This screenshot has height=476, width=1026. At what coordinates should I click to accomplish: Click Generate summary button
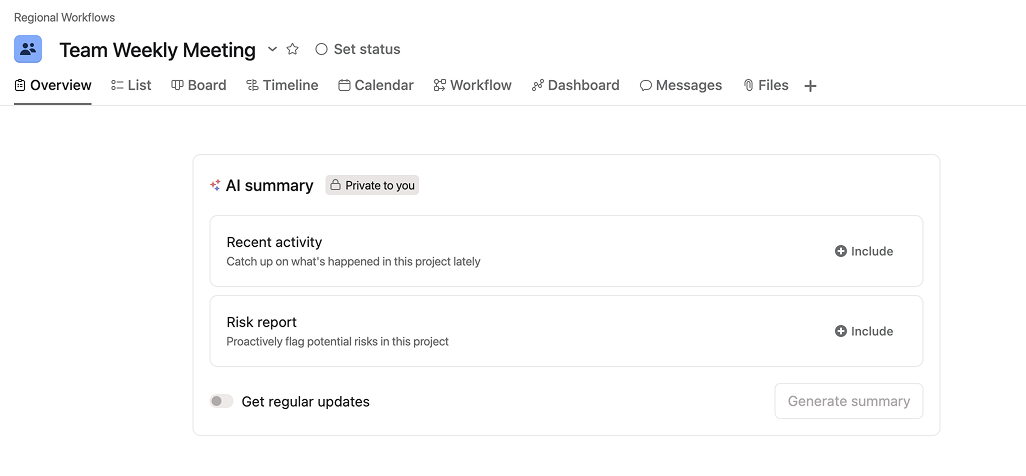848,401
